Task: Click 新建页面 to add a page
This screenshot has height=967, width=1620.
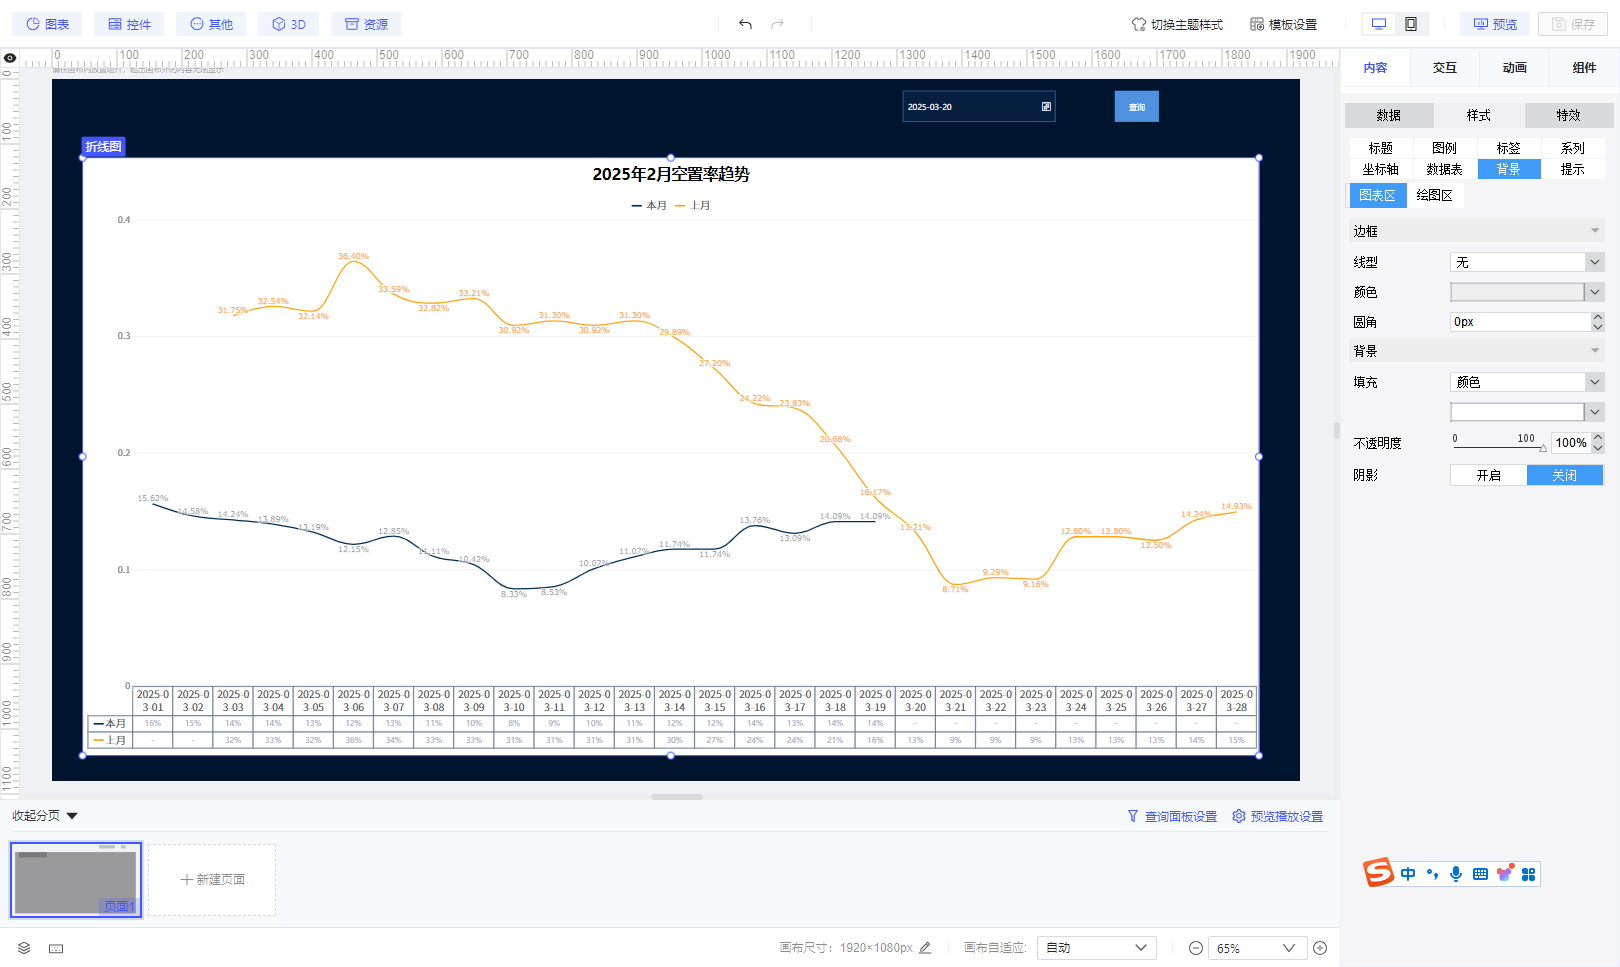Action: pos(212,880)
